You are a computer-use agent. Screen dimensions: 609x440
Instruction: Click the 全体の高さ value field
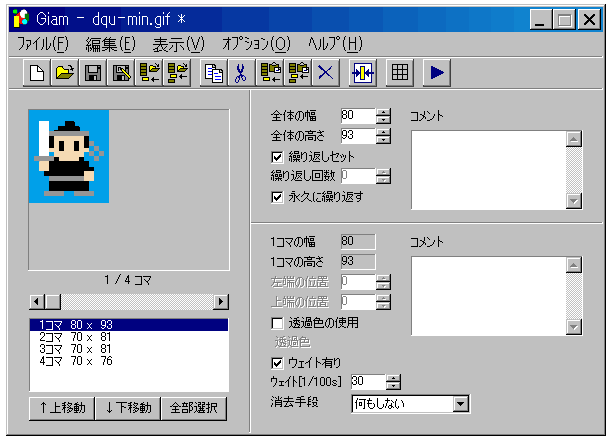(x=358, y=136)
